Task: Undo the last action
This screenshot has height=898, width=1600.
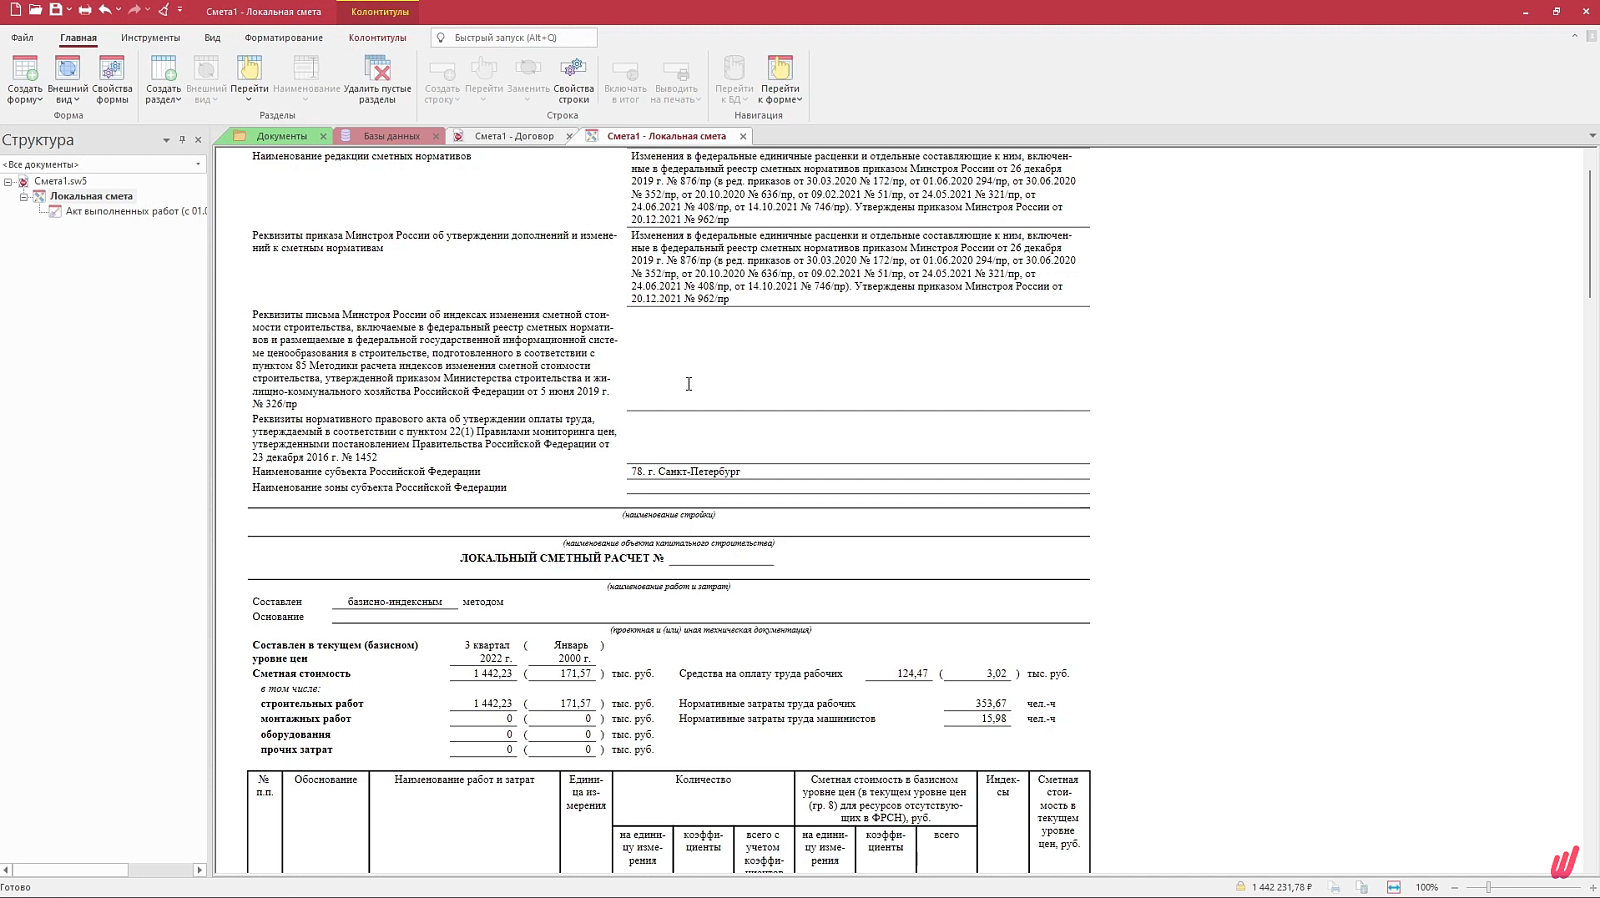Action: (x=105, y=10)
